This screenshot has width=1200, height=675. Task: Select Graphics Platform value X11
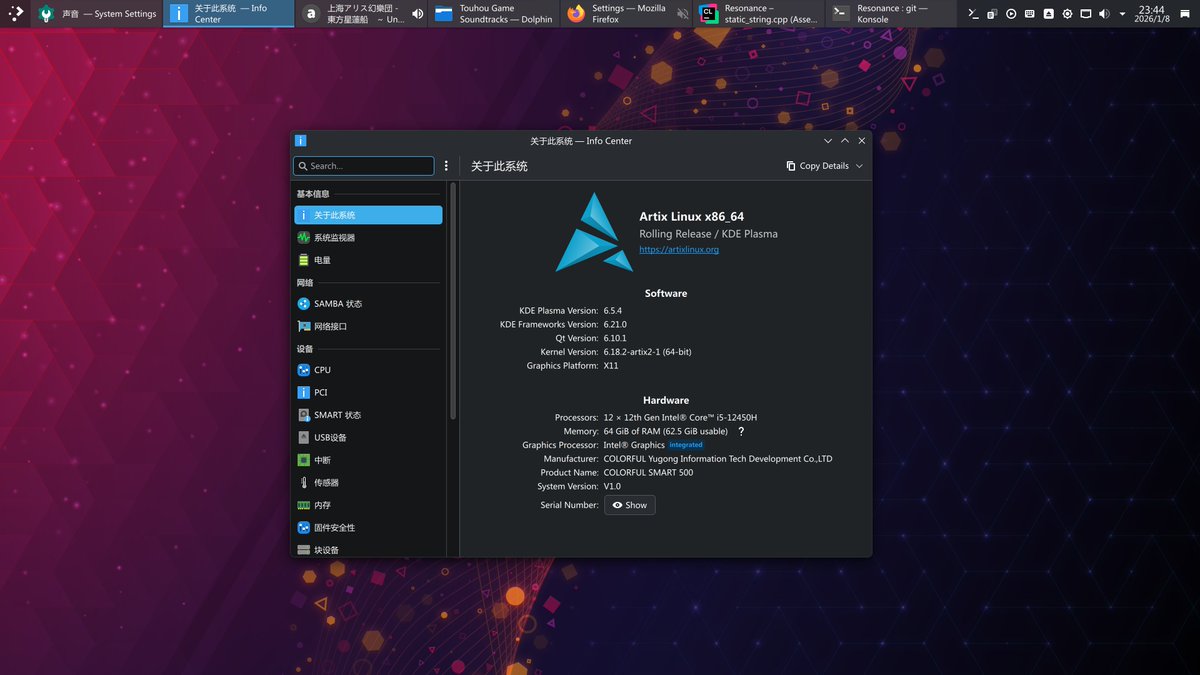point(611,366)
